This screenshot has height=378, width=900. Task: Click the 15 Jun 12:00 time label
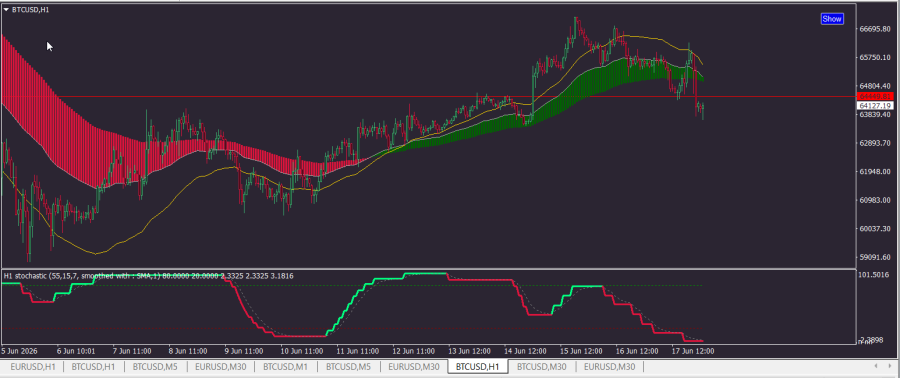click(581, 350)
